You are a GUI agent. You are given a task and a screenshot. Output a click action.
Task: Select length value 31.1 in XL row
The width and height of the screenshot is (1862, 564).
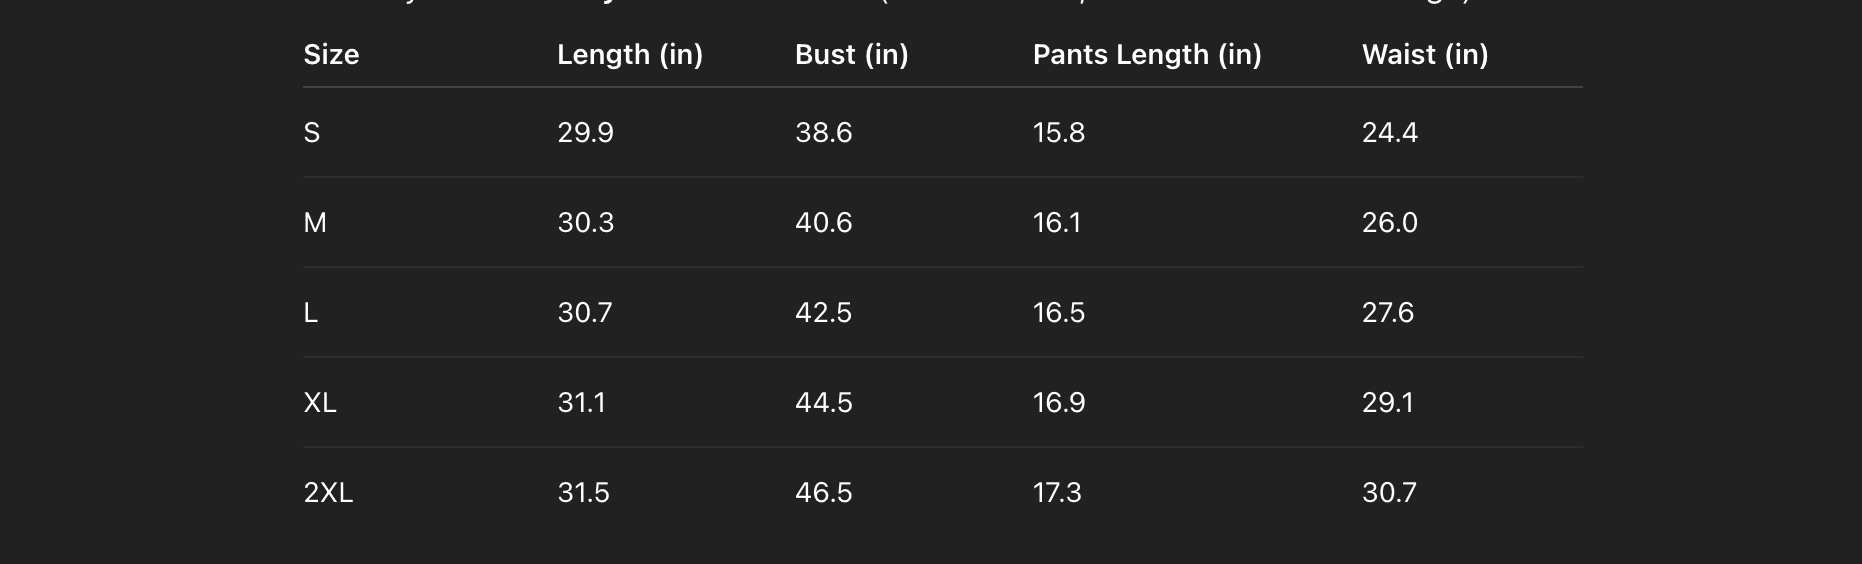pyautogui.click(x=581, y=403)
